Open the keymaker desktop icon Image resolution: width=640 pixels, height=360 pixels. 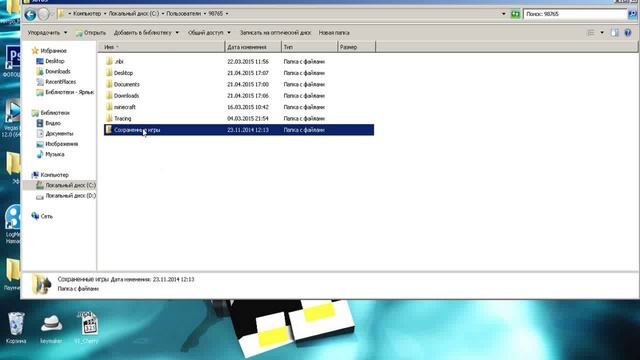click(51, 328)
